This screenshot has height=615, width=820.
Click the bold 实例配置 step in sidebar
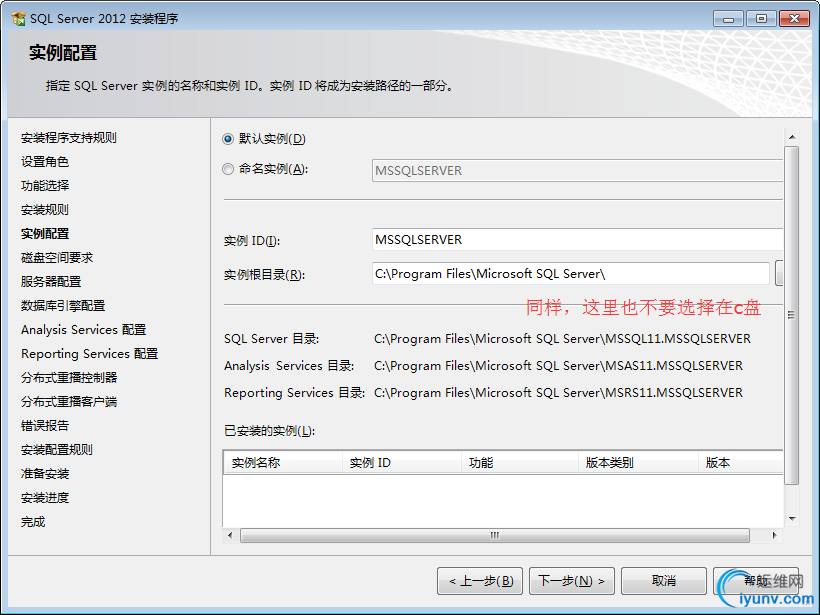point(45,234)
